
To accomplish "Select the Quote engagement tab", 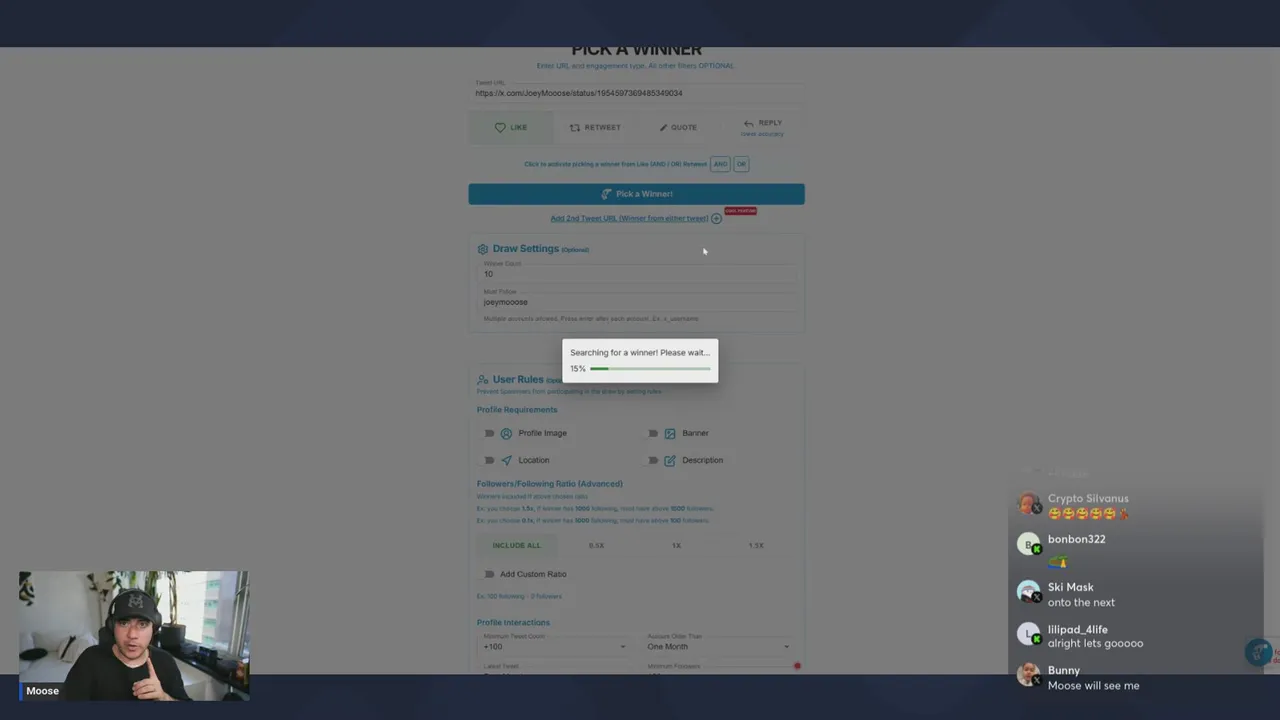I will point(678,127).
